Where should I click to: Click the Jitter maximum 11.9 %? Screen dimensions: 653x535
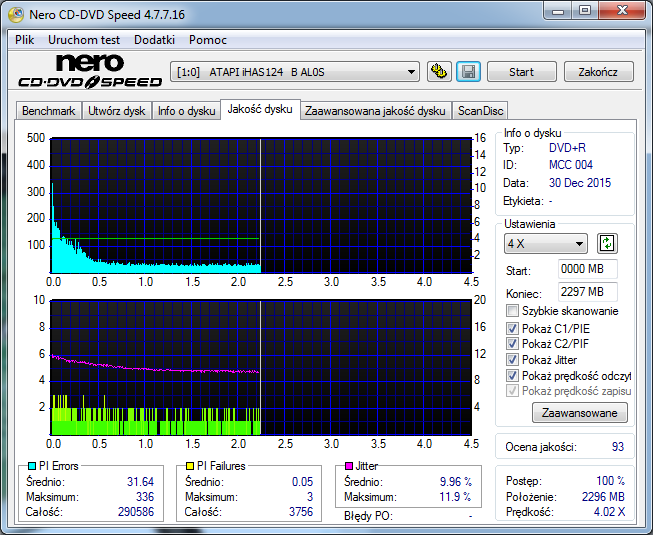[x=456, y=497]
